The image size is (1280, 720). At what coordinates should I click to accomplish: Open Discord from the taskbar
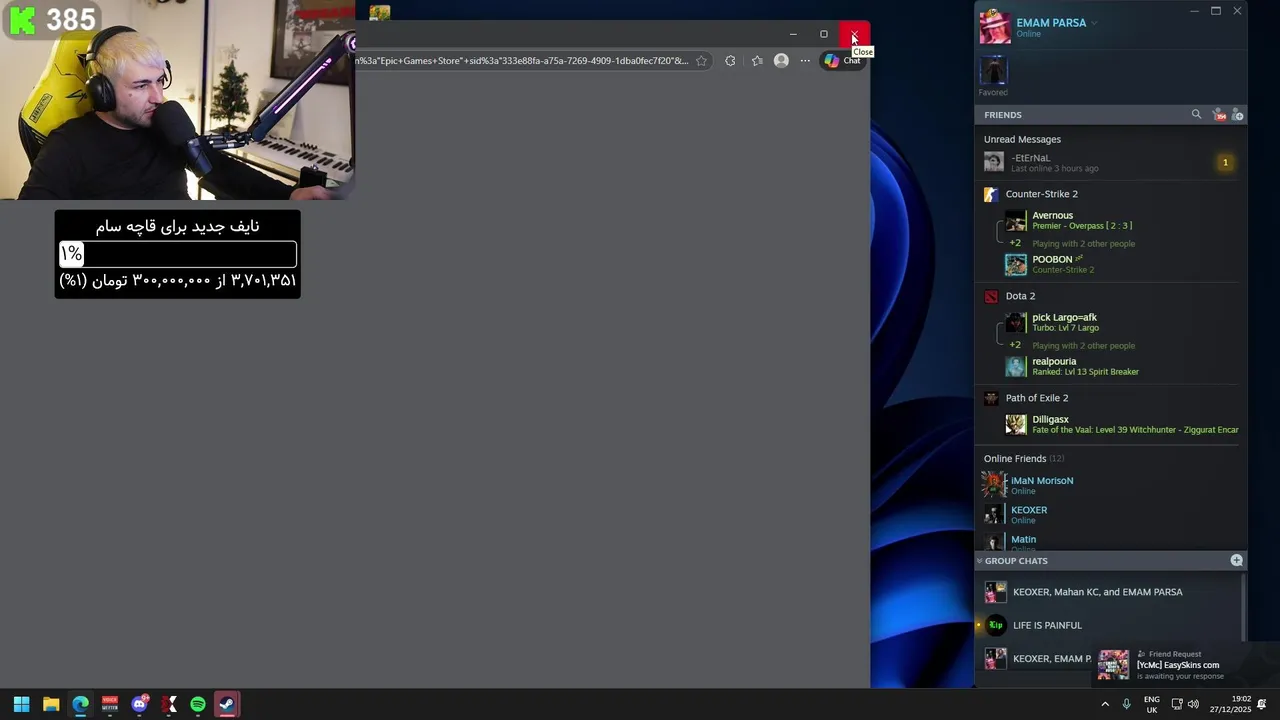(139, 704)
